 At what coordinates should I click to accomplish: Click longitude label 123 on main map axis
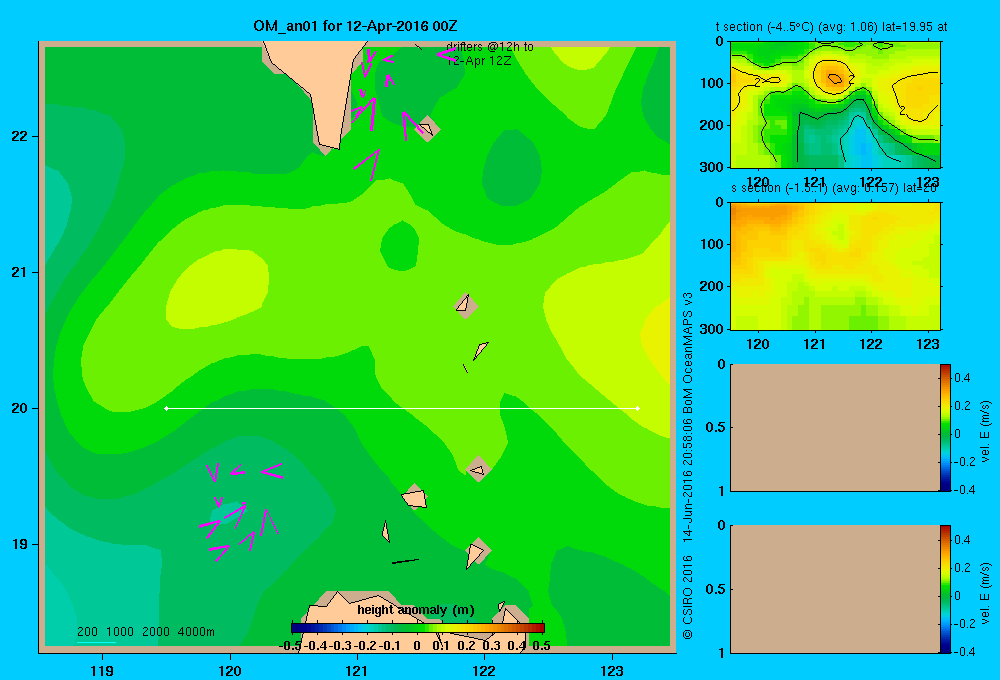pos(612,670)
